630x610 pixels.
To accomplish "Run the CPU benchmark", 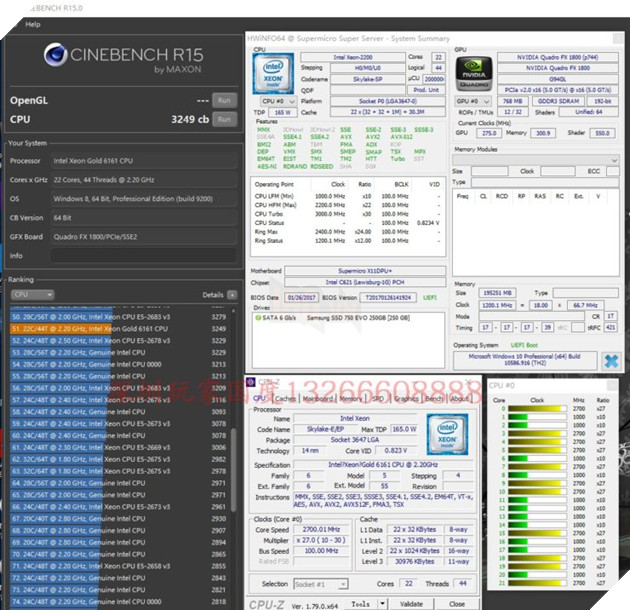I will pos(224,119).
